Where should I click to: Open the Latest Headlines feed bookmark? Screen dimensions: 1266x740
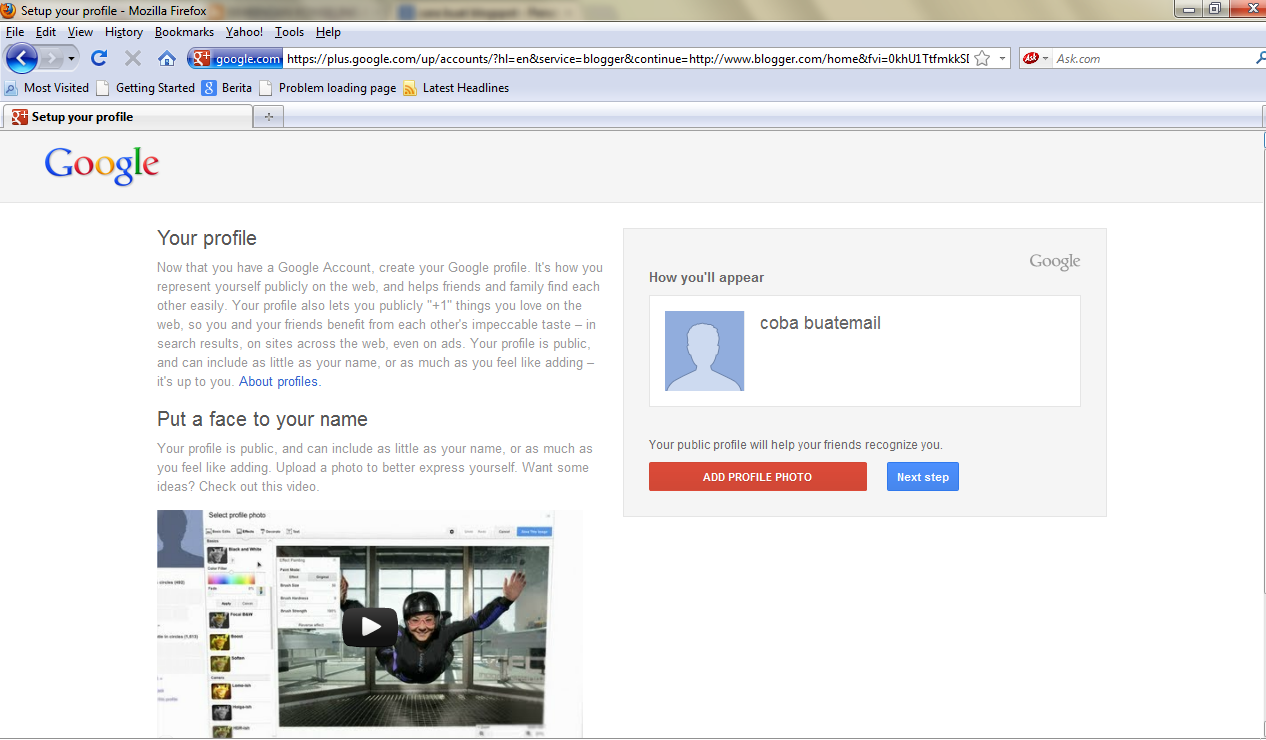coord(456,88)
